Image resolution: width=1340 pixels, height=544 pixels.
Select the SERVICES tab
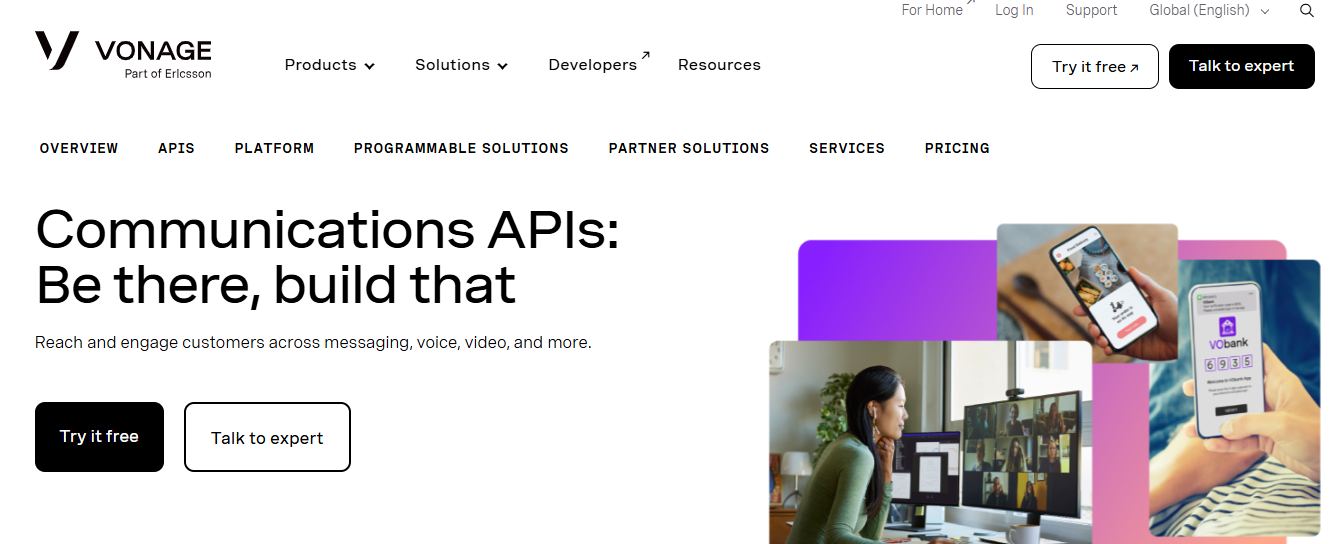point(847,148)
